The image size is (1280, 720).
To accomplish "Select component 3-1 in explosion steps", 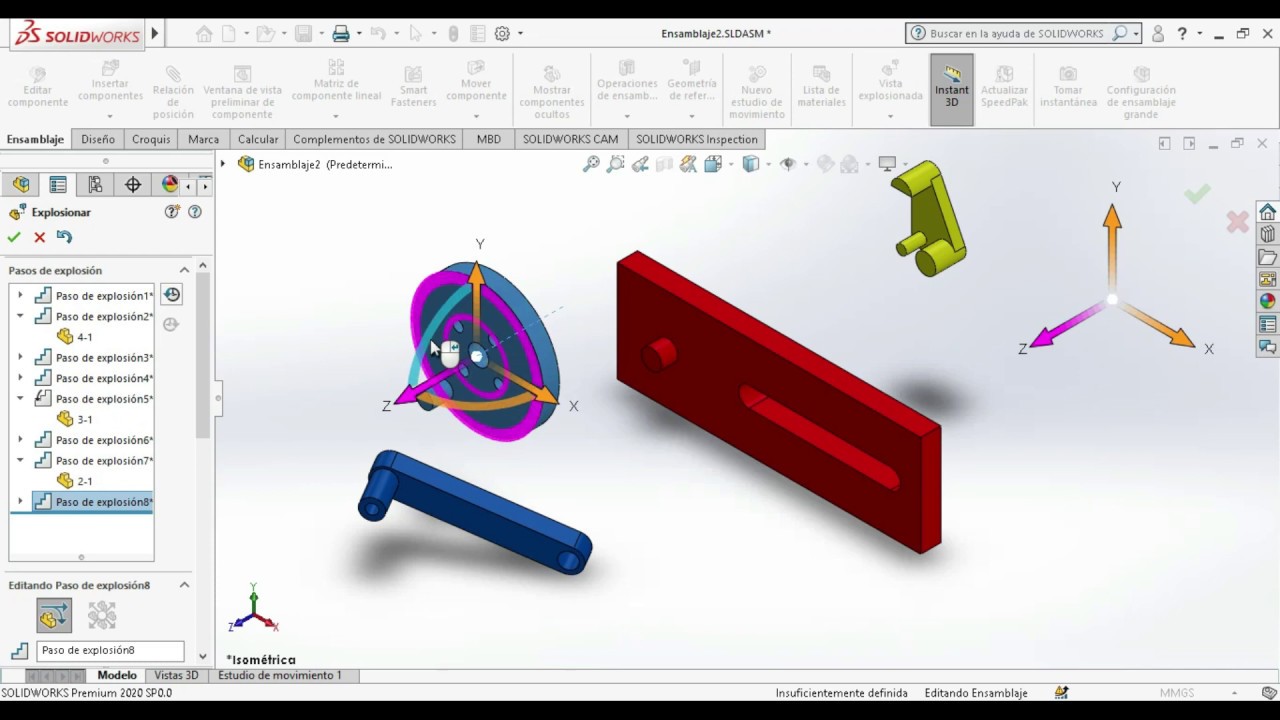I will click(75, 419).
